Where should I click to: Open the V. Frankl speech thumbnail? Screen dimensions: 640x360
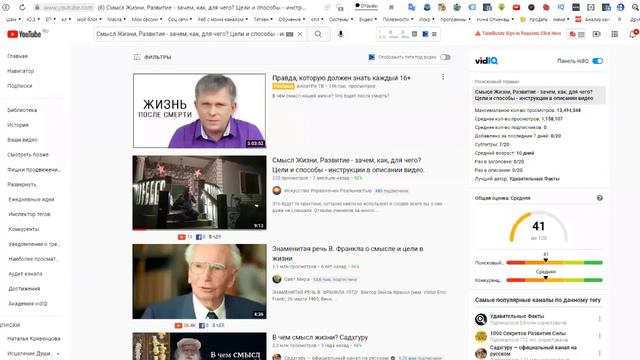[199, 281]
